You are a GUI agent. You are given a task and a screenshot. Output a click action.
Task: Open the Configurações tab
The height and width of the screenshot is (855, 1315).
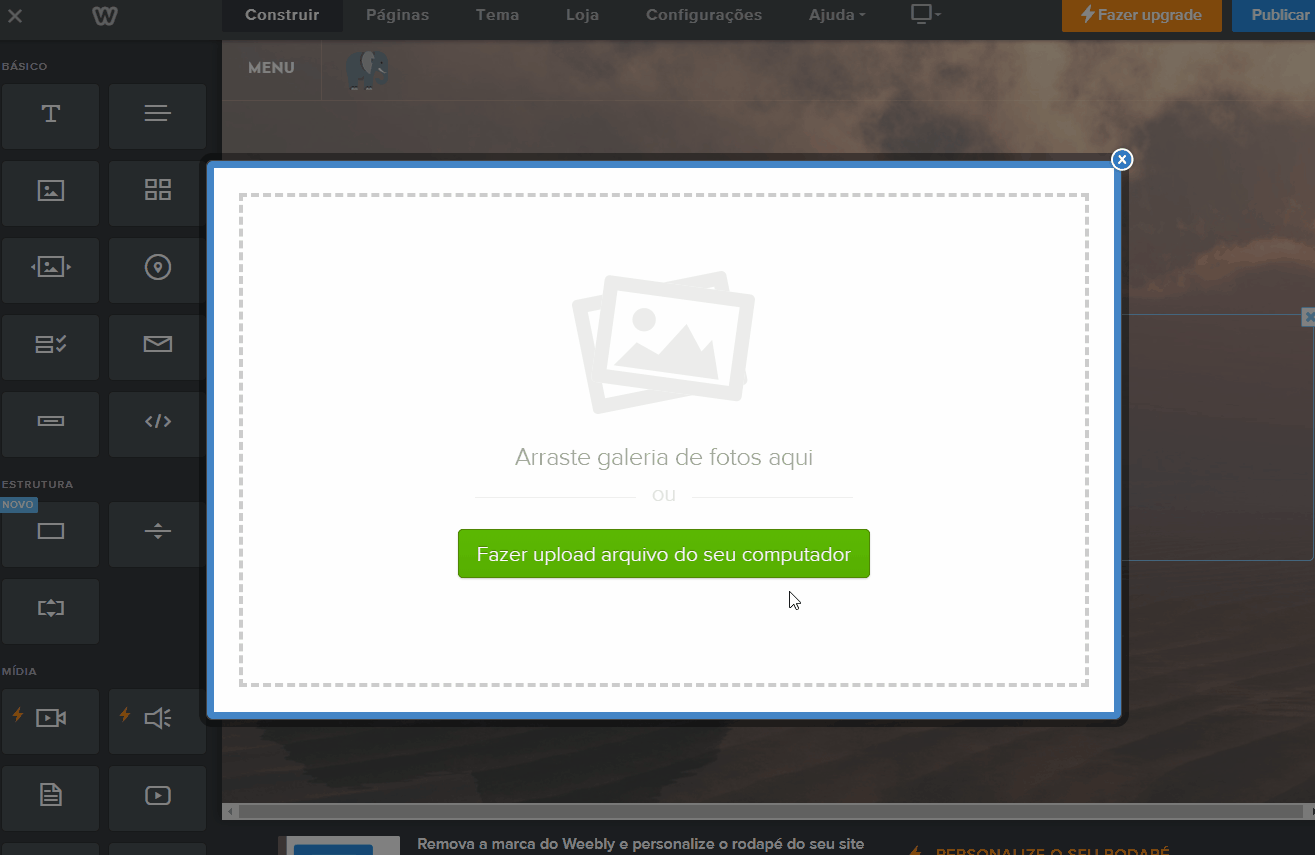704,15
